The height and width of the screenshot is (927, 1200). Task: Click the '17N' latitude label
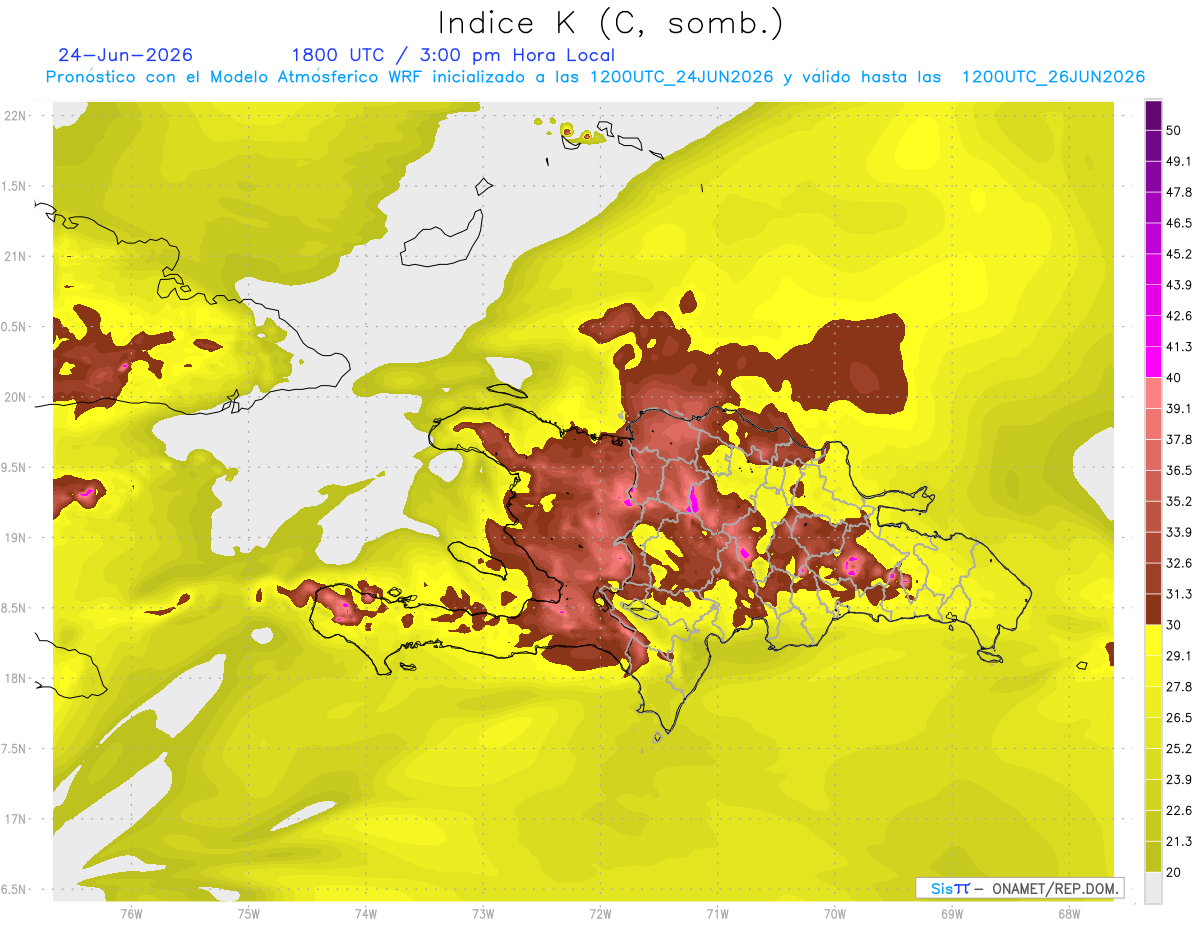pyautogui.click(x=17, y=819)
